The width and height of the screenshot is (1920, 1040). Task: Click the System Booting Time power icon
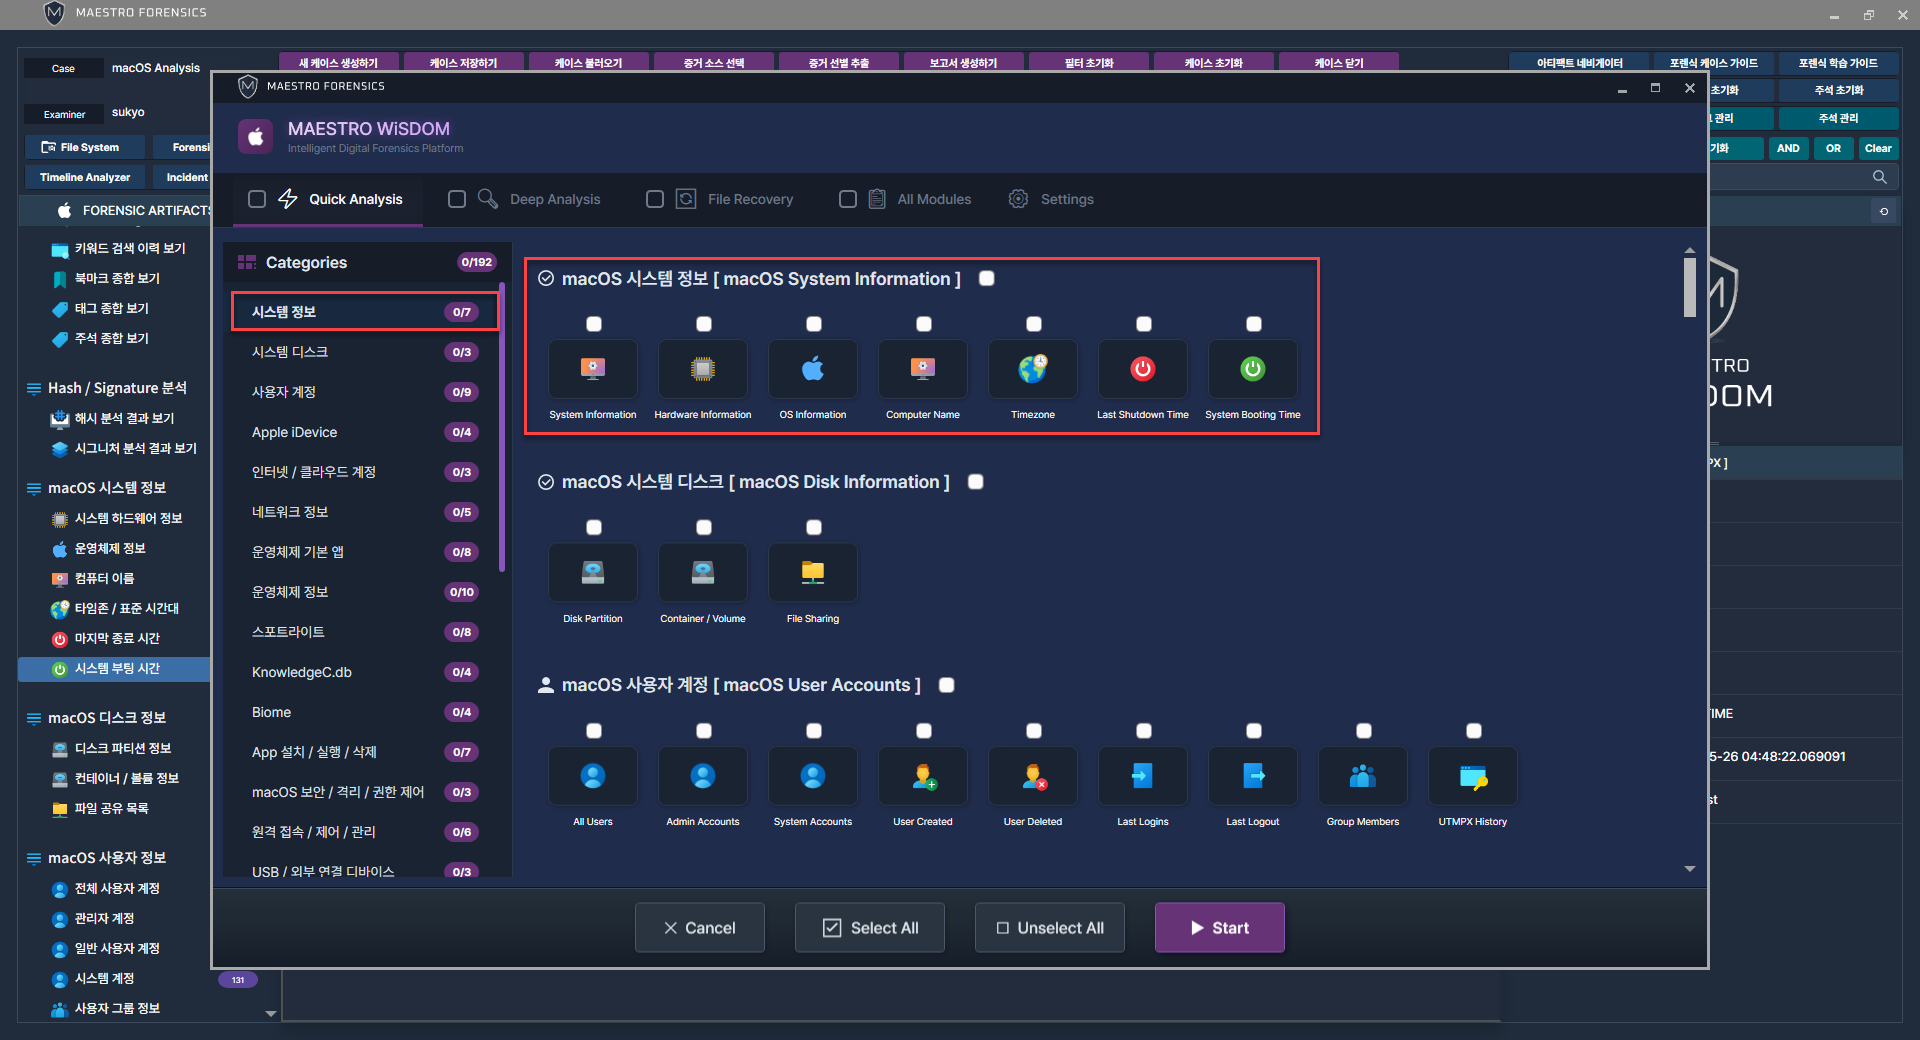[x=1253, y=369]
